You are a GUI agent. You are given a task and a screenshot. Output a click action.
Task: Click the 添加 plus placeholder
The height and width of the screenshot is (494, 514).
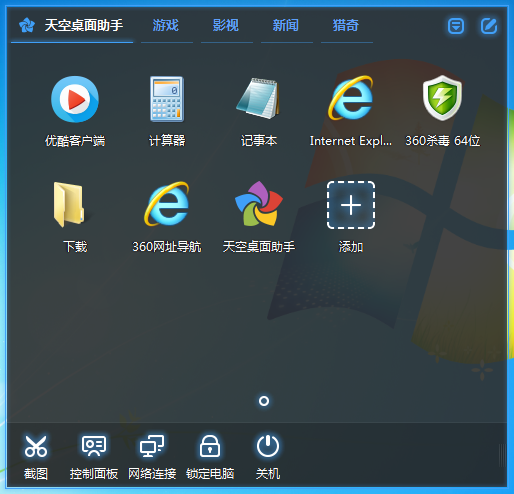pyautogui.click(x=351, y=205)
